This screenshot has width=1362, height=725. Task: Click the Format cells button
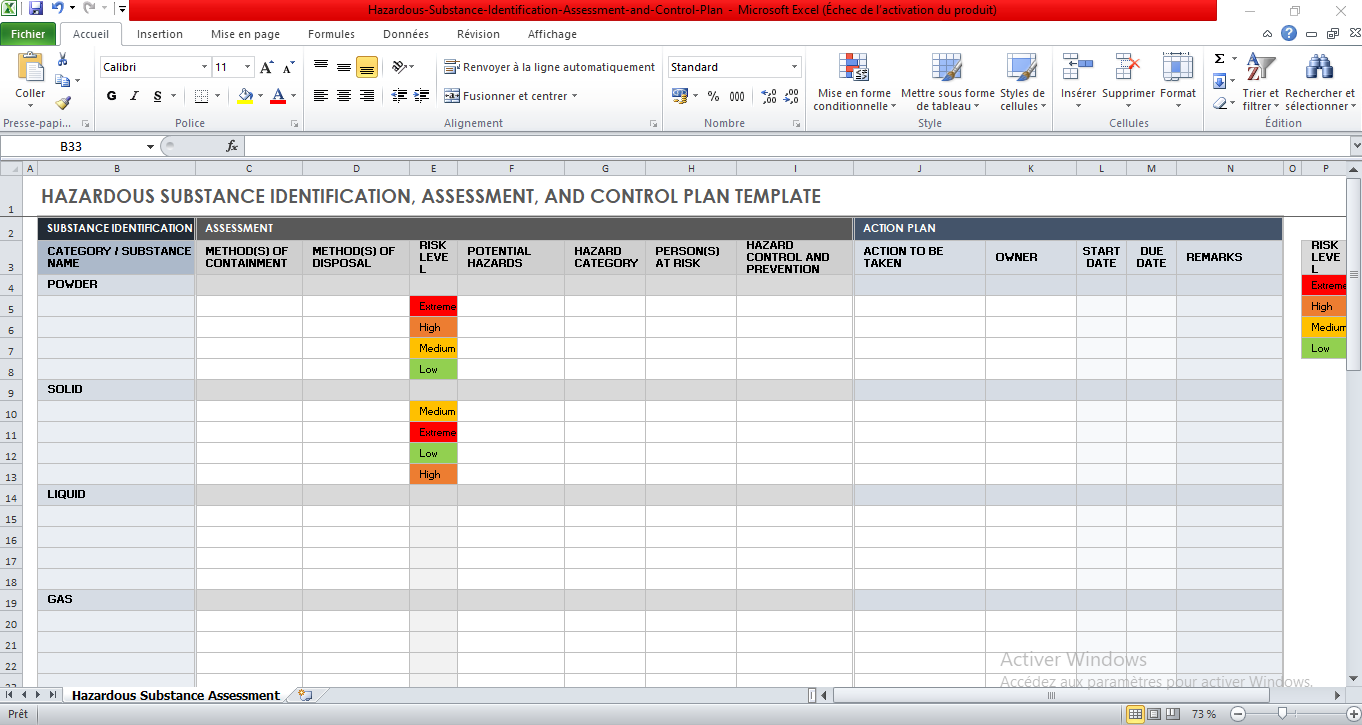(1178, 82)
